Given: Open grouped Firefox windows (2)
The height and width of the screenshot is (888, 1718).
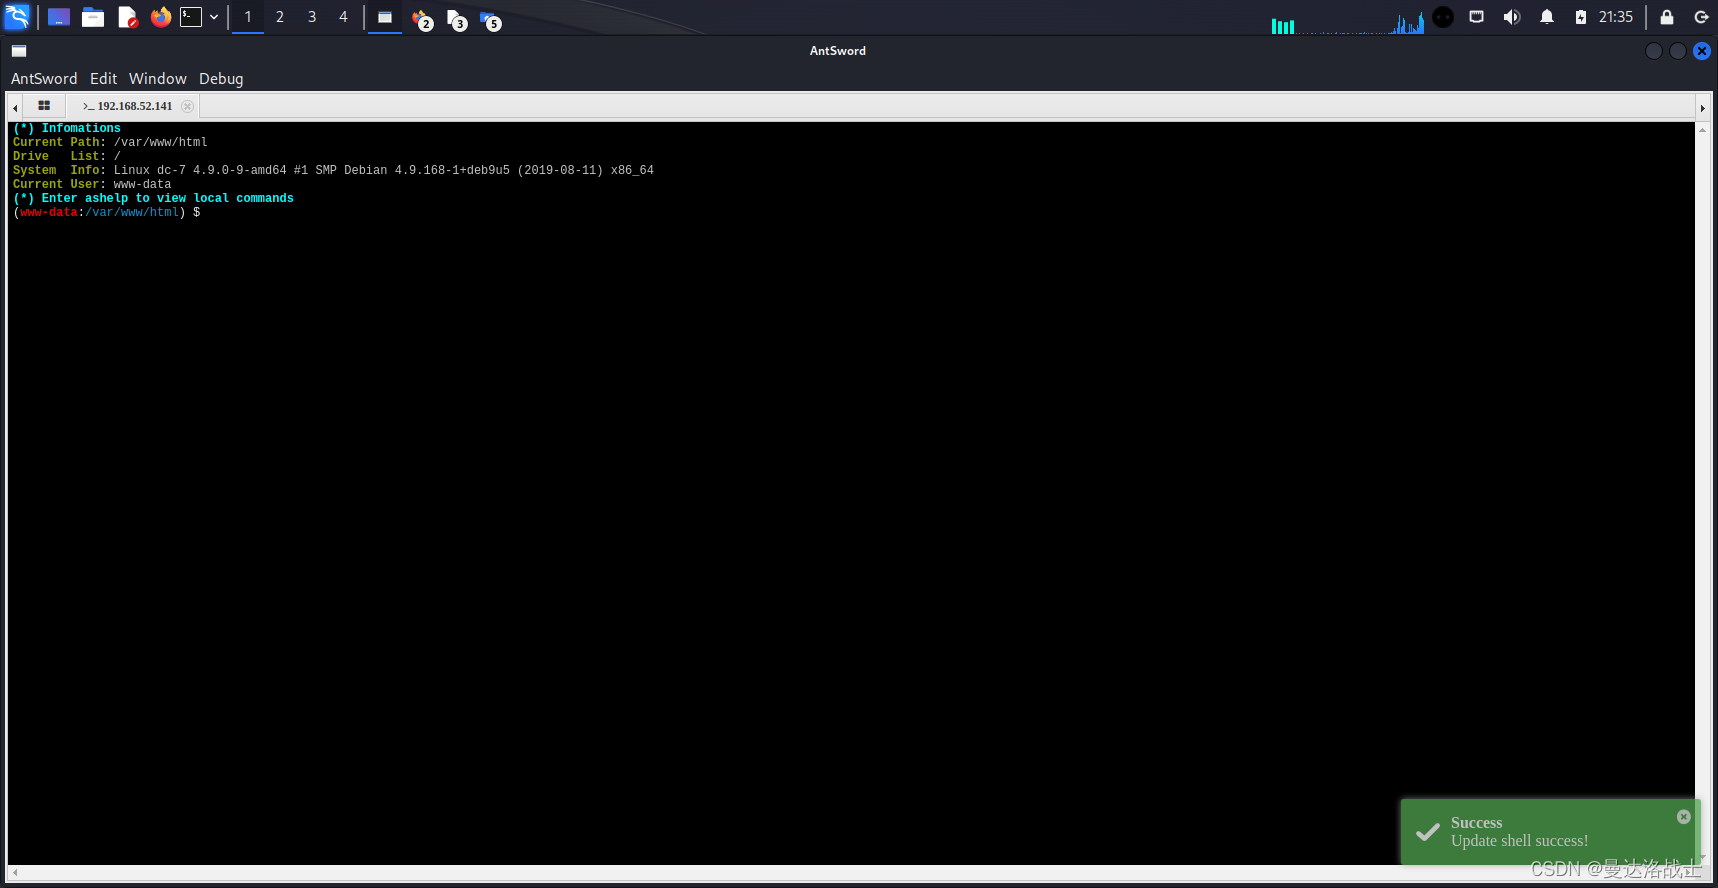Looking at the screenshot, I should (x=422, y=19).
